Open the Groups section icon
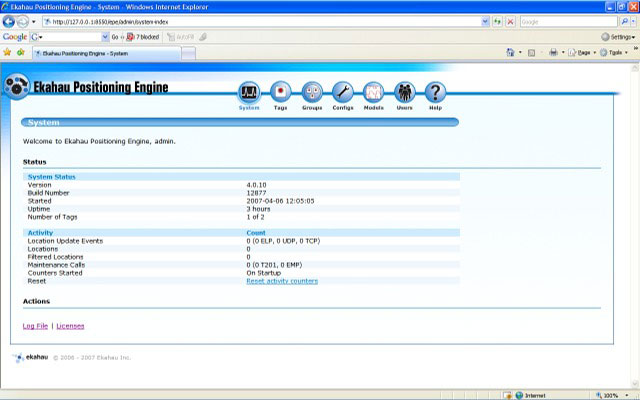640x400 pixels. (x=312, y=92)
